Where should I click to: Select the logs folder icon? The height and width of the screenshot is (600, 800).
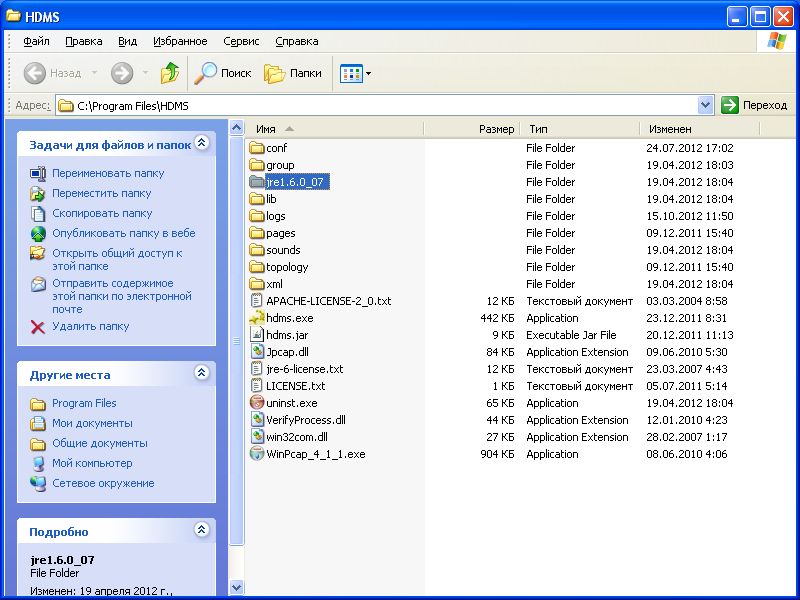coord(257,216)
